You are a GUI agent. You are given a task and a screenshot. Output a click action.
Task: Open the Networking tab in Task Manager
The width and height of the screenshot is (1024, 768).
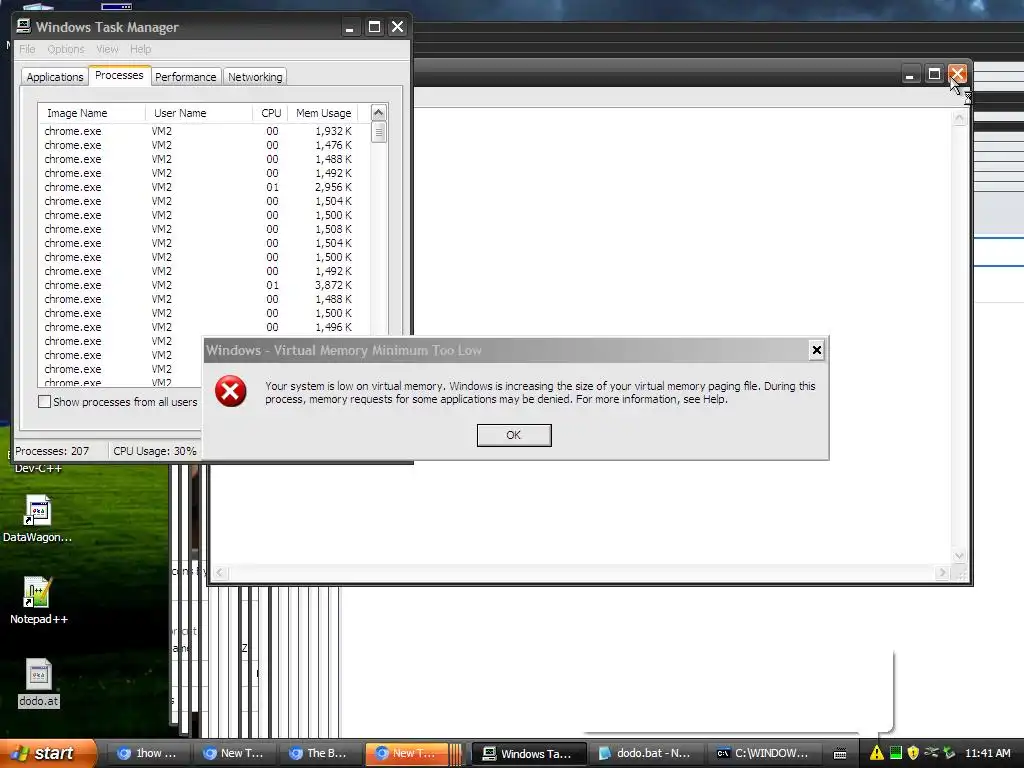tap(255, 77)
